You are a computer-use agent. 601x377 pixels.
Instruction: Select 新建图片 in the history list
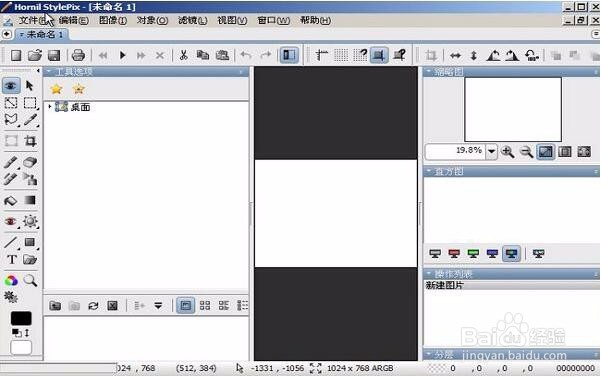[511, 285]
